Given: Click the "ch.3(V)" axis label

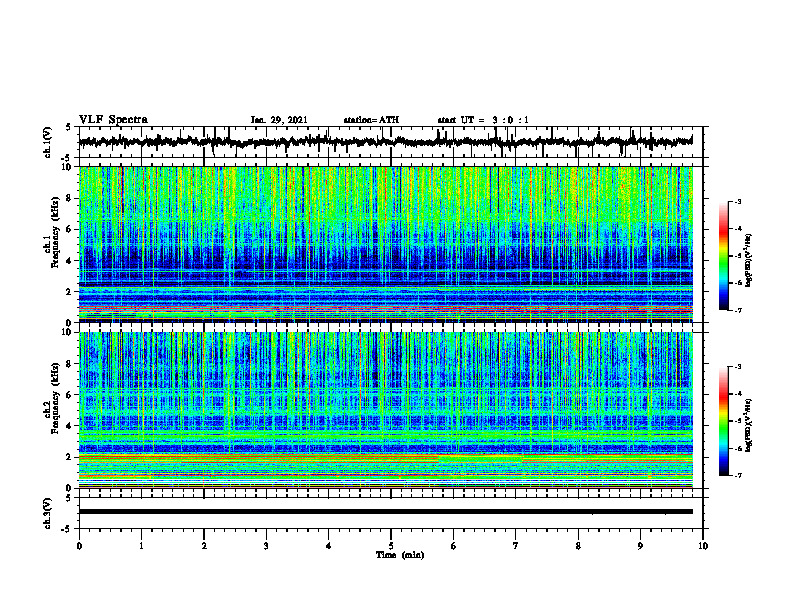Looking at the screenshot, I should coord(48,514).
